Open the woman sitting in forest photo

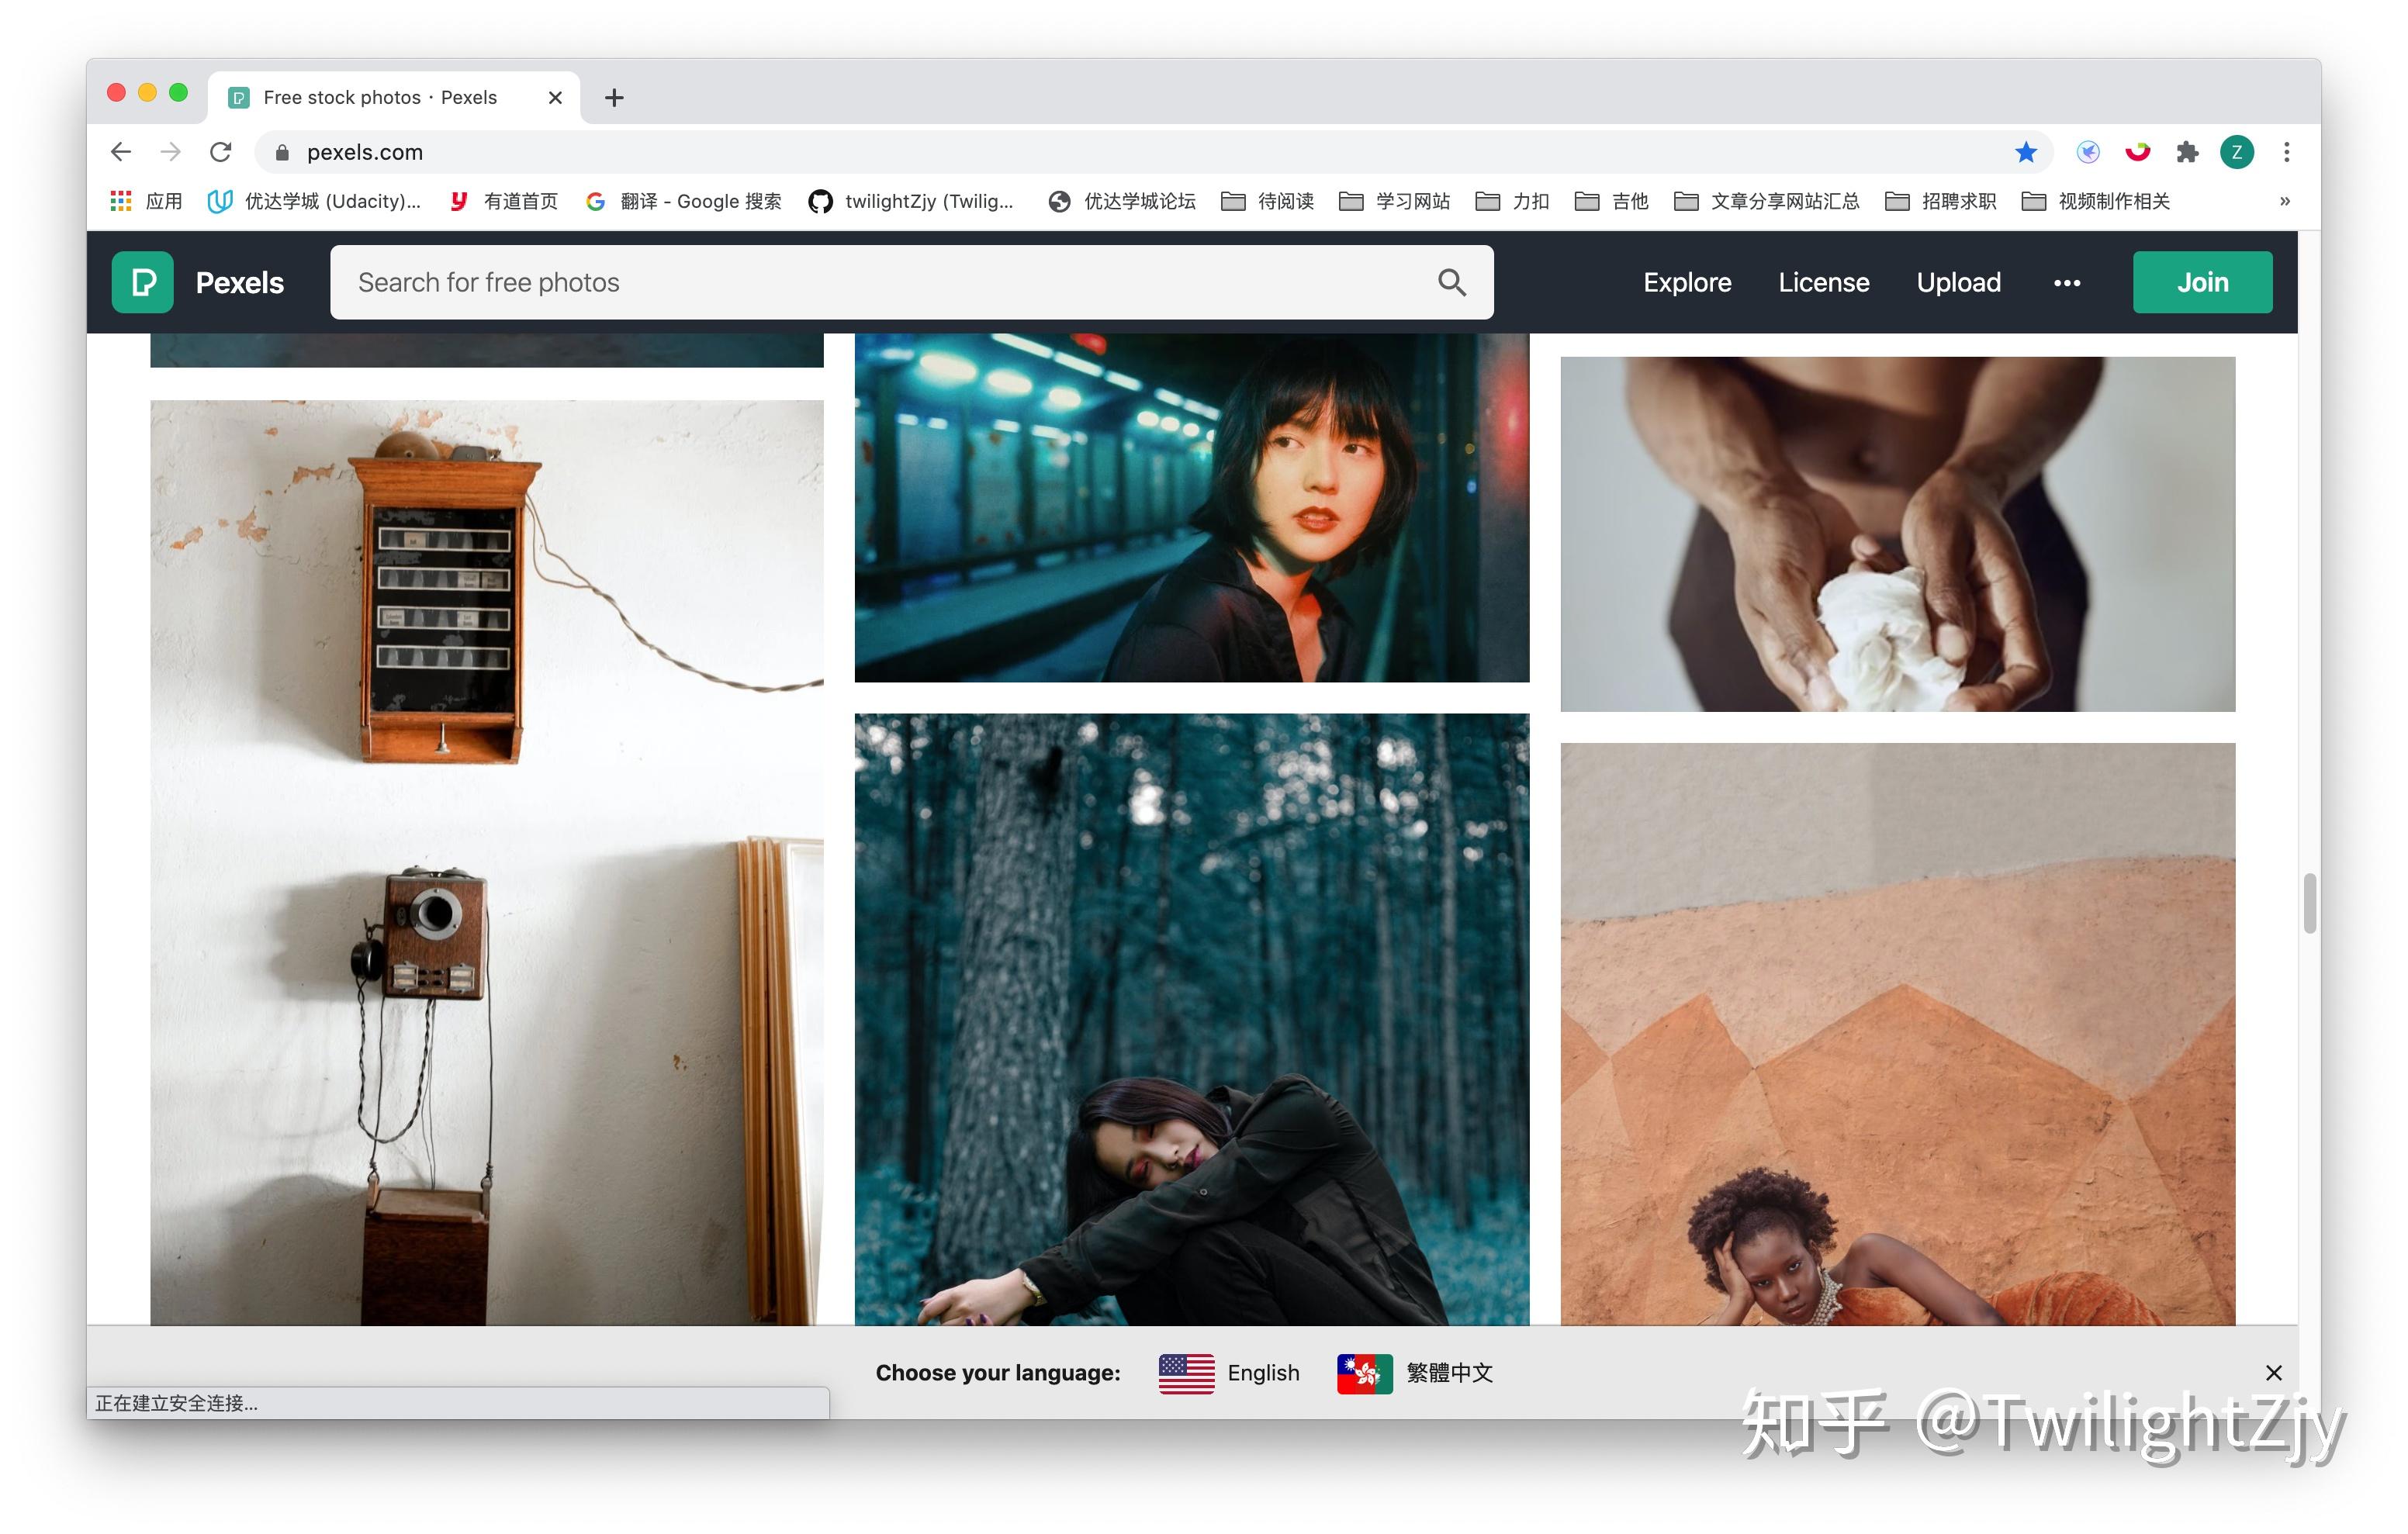pos(1191,1019)
